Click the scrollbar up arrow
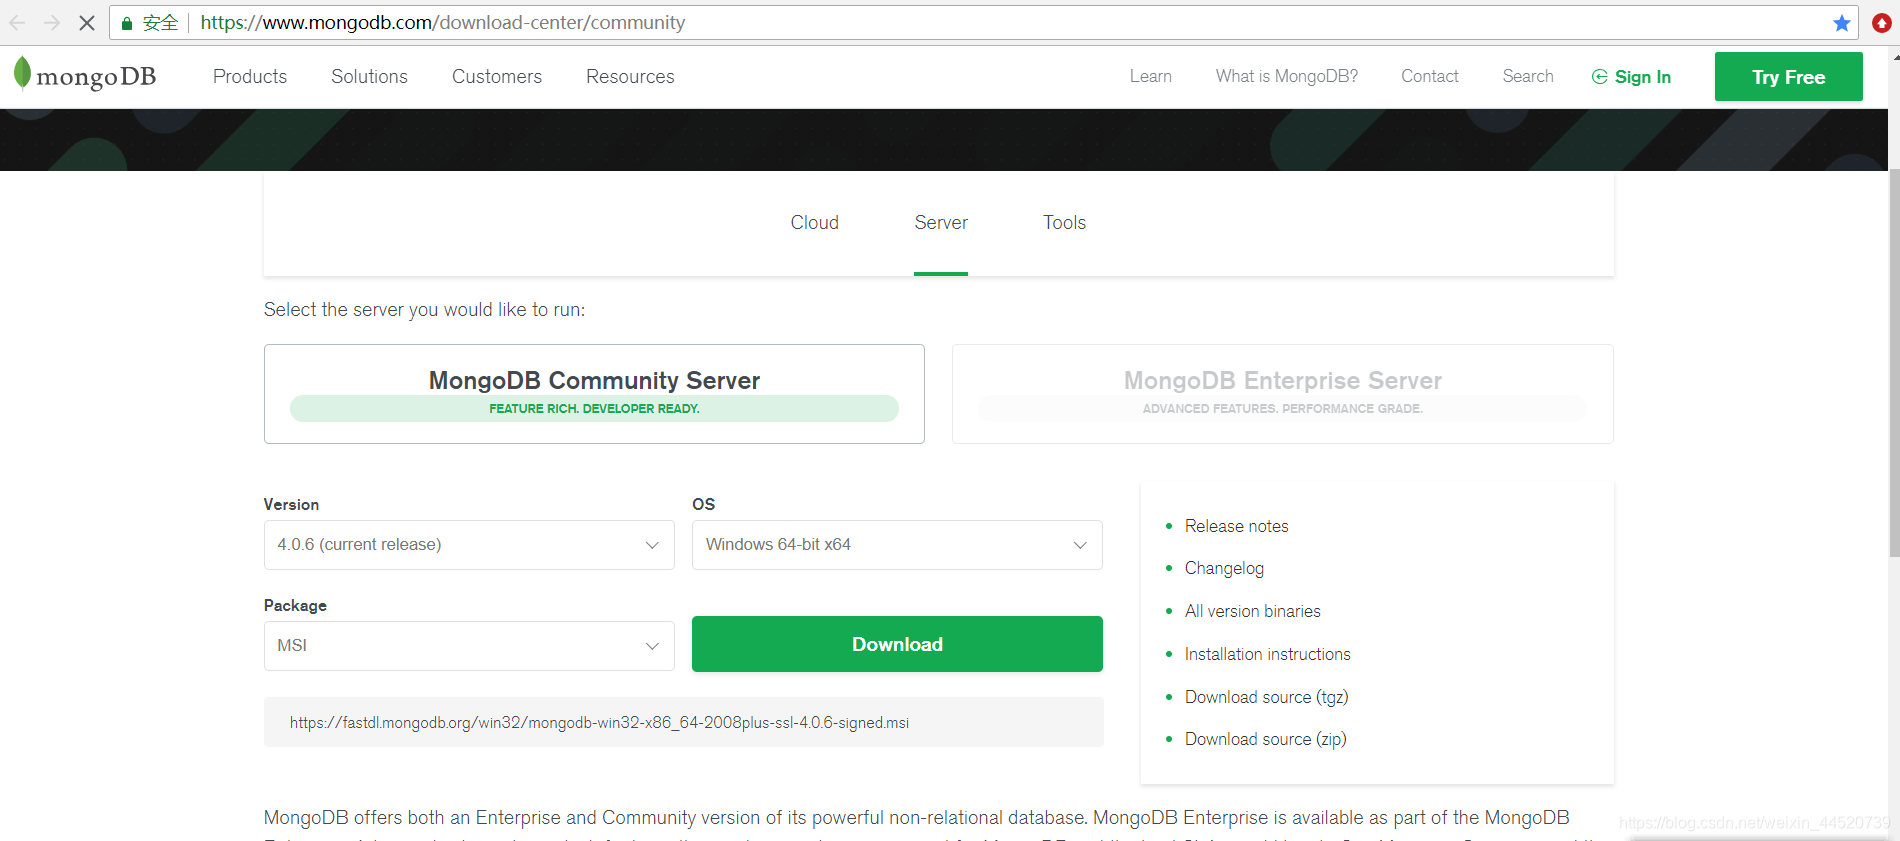 1894,56
